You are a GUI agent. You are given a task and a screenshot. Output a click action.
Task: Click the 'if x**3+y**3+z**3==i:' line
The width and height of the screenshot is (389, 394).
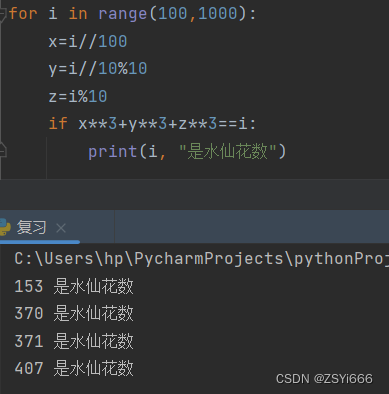tap(153, 124)
